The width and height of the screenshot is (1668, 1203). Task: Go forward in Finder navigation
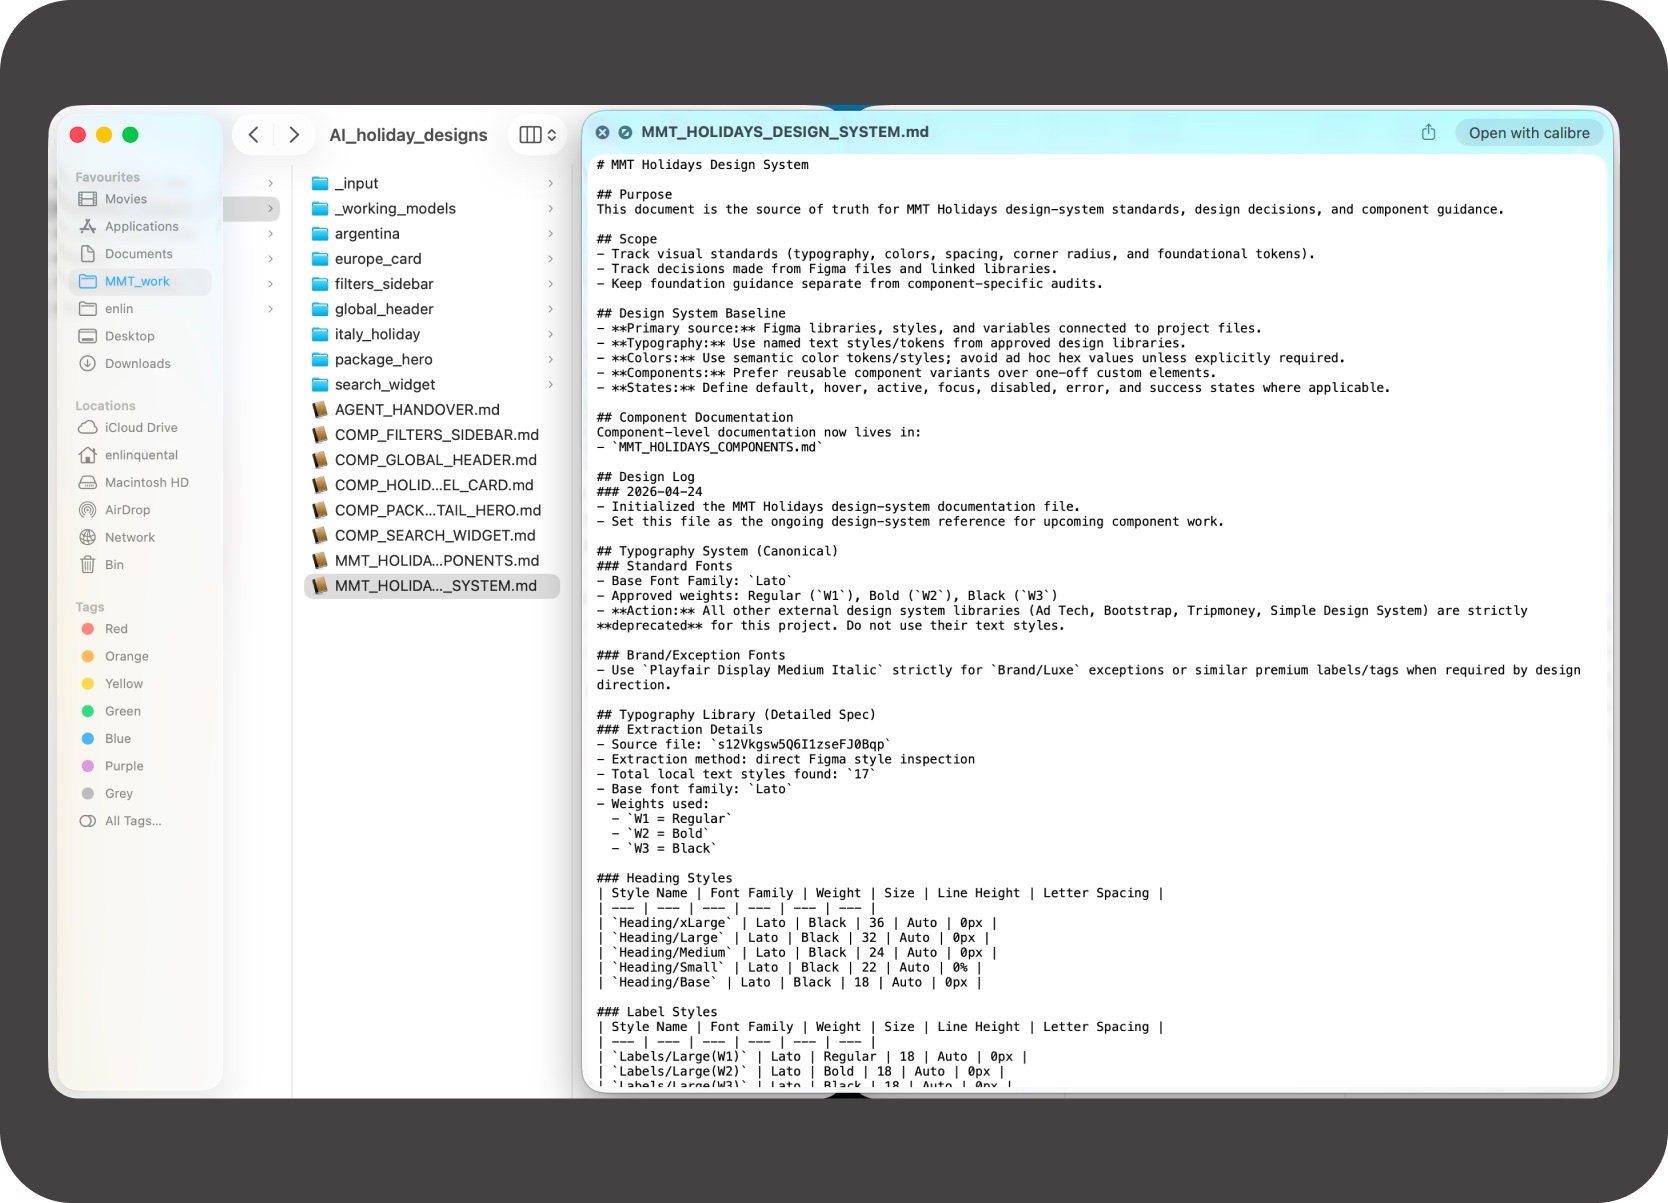[294, 135]
